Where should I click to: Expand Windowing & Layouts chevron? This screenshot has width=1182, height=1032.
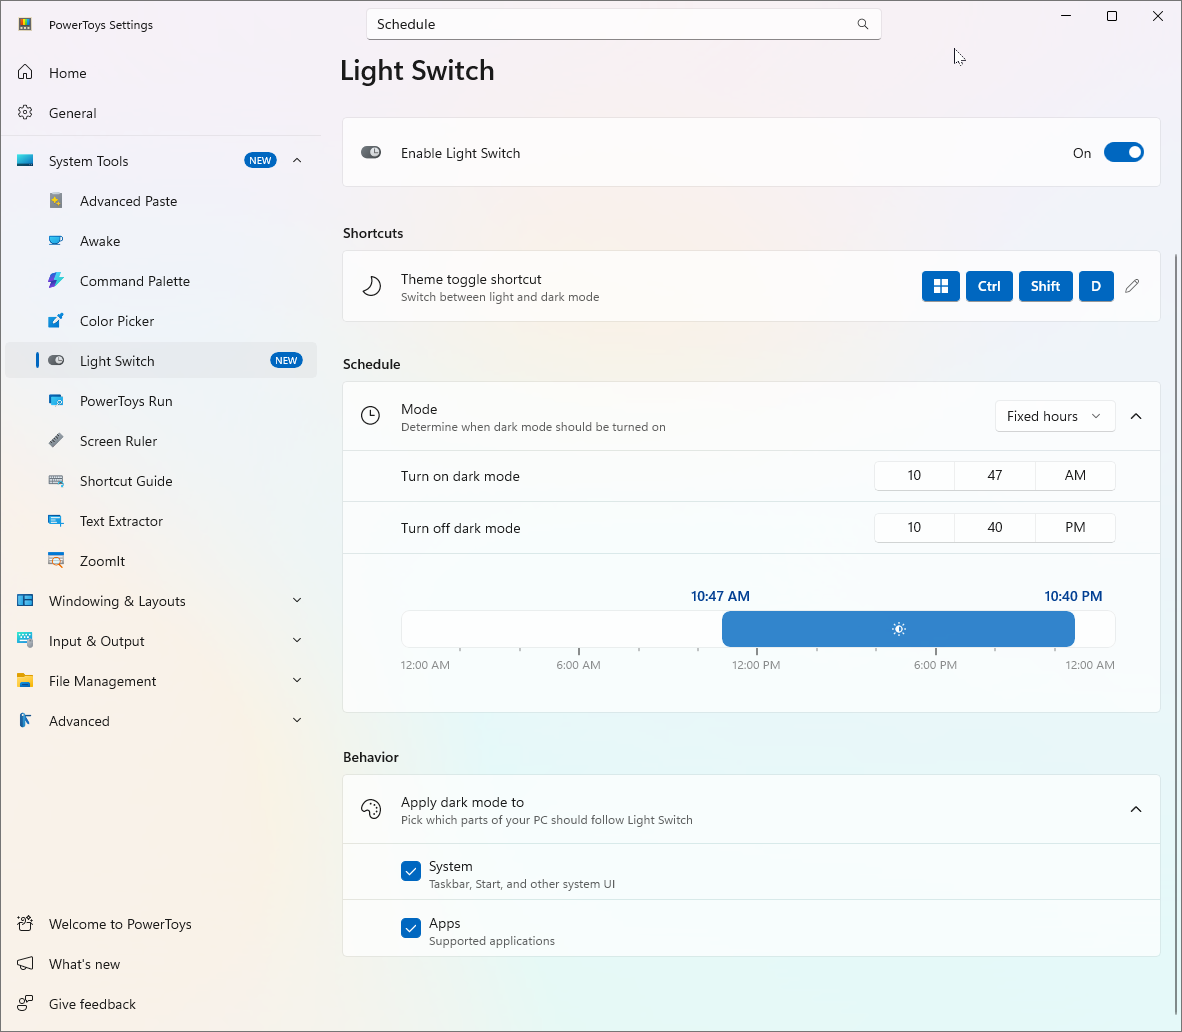[297, 601]
